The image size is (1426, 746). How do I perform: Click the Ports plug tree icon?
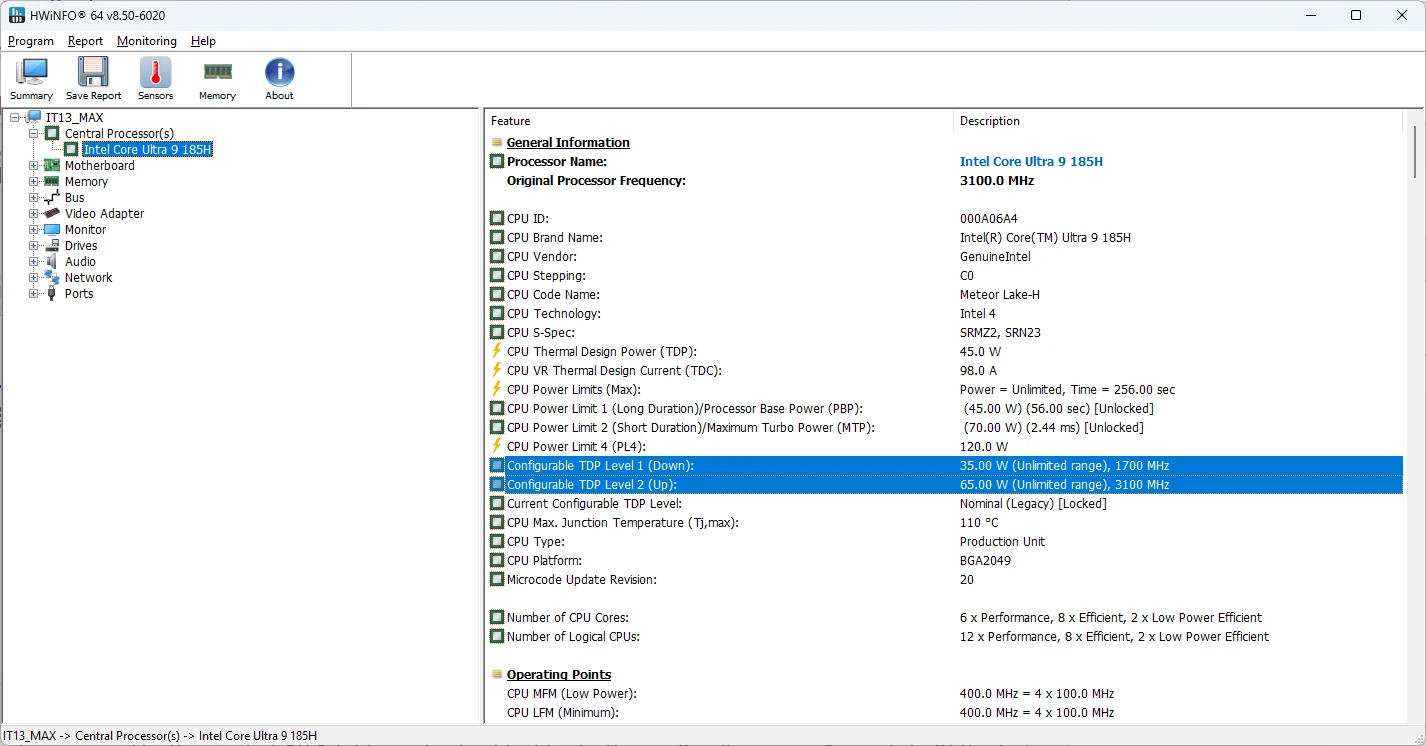[53, 294]
